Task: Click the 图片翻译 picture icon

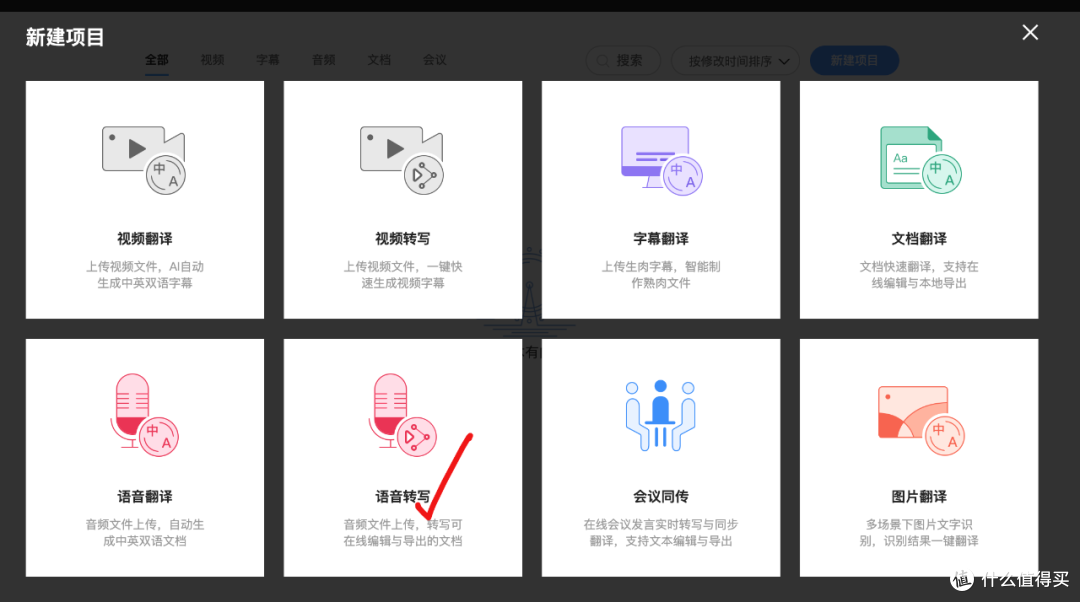Action: 921,420
